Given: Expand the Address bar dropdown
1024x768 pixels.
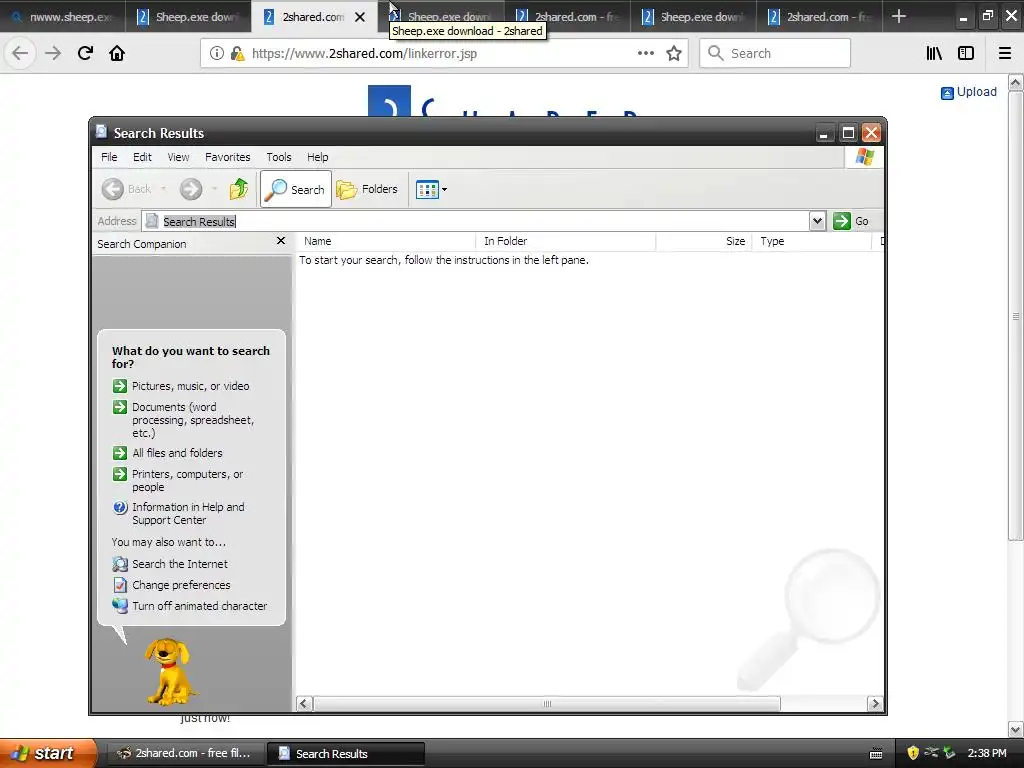Looking at the screenshot, I should tap(817, 221).
